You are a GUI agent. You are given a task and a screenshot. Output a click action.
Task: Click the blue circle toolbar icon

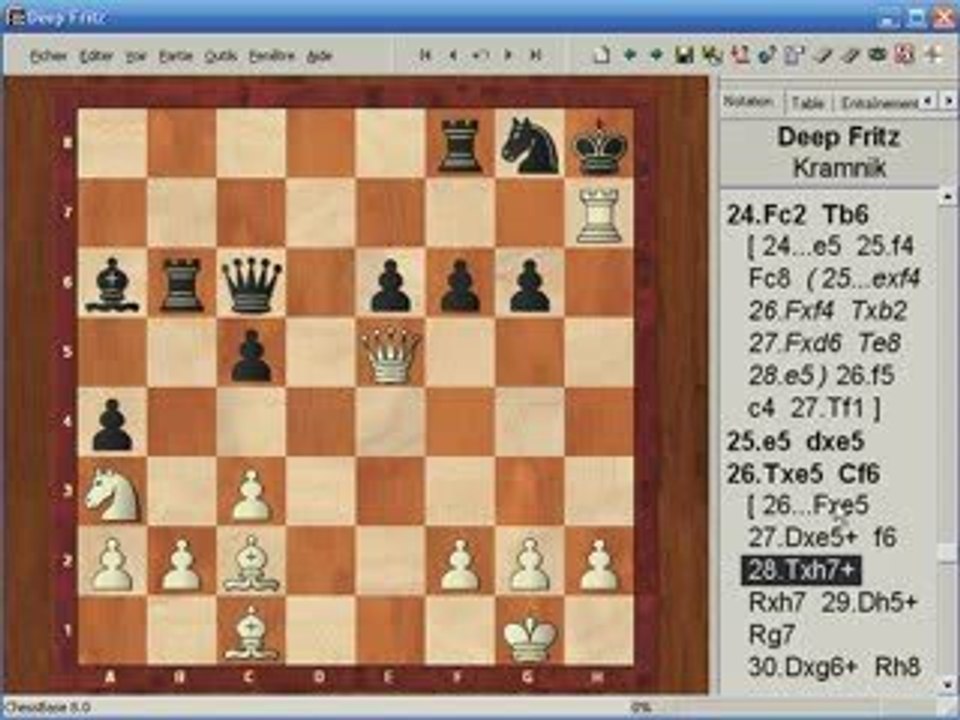(x=767, y=55)
